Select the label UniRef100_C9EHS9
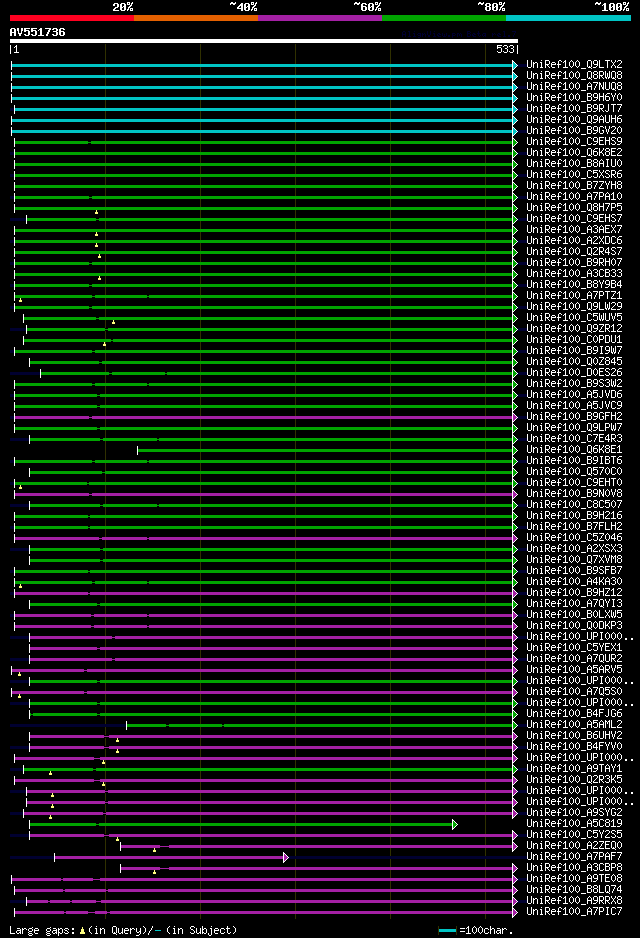Image resolution: width=640 pixels, height=938 pixels. pos(574,142)
